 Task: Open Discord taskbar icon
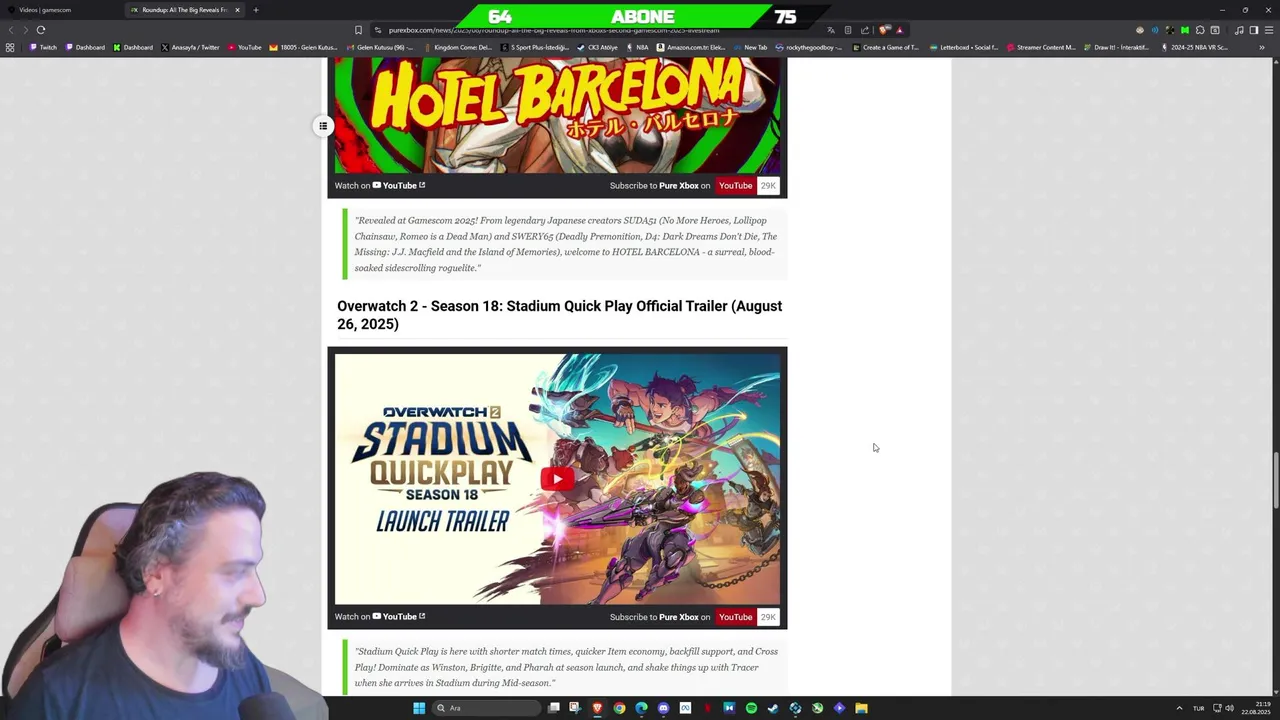coord(663,708)
